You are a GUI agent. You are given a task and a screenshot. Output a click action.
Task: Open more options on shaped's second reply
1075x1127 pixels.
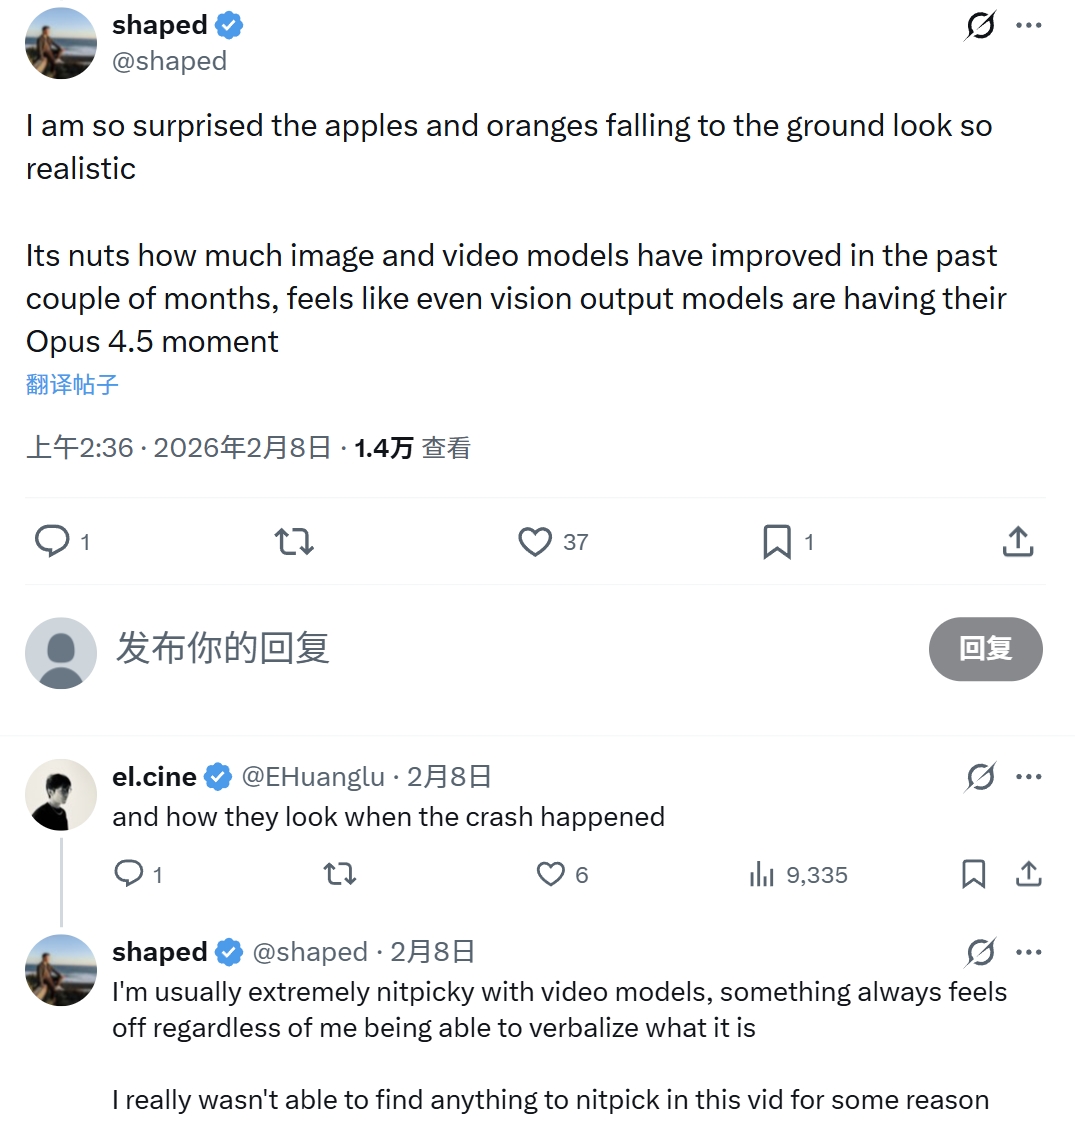coord(1028,952)
